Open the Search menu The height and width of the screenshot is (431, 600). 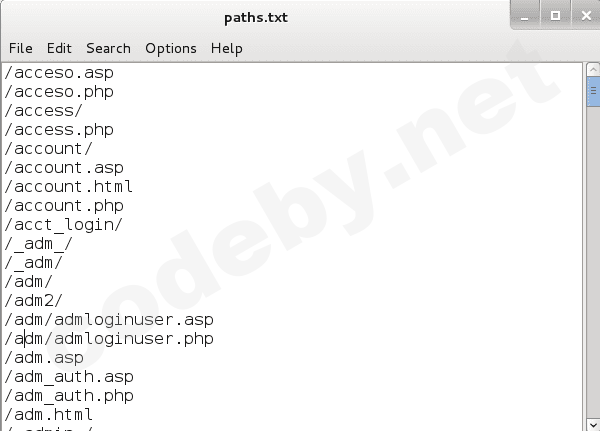pyautogui.click(x=108, y=48)
